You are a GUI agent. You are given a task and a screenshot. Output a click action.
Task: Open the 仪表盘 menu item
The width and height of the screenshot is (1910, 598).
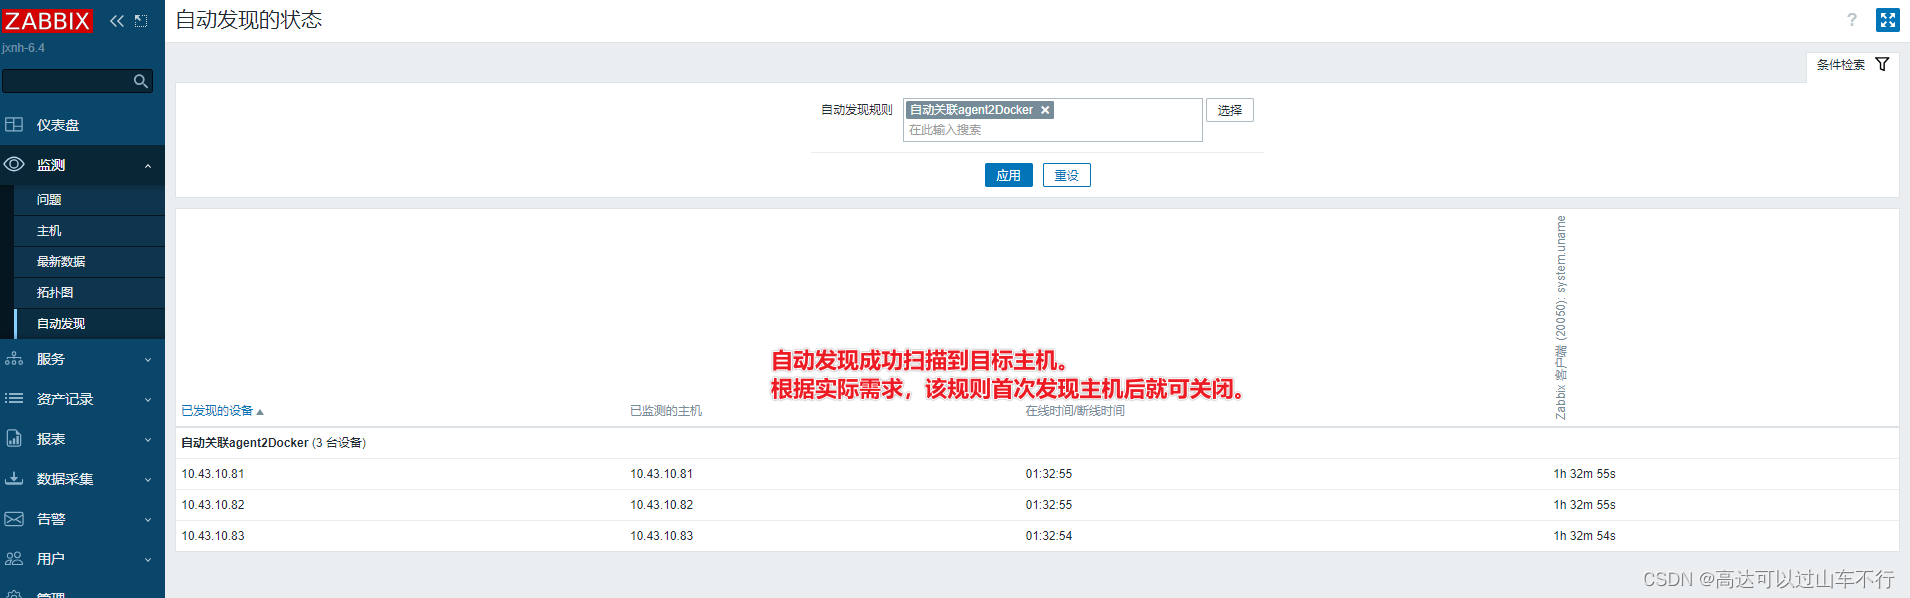click(82, 125)
